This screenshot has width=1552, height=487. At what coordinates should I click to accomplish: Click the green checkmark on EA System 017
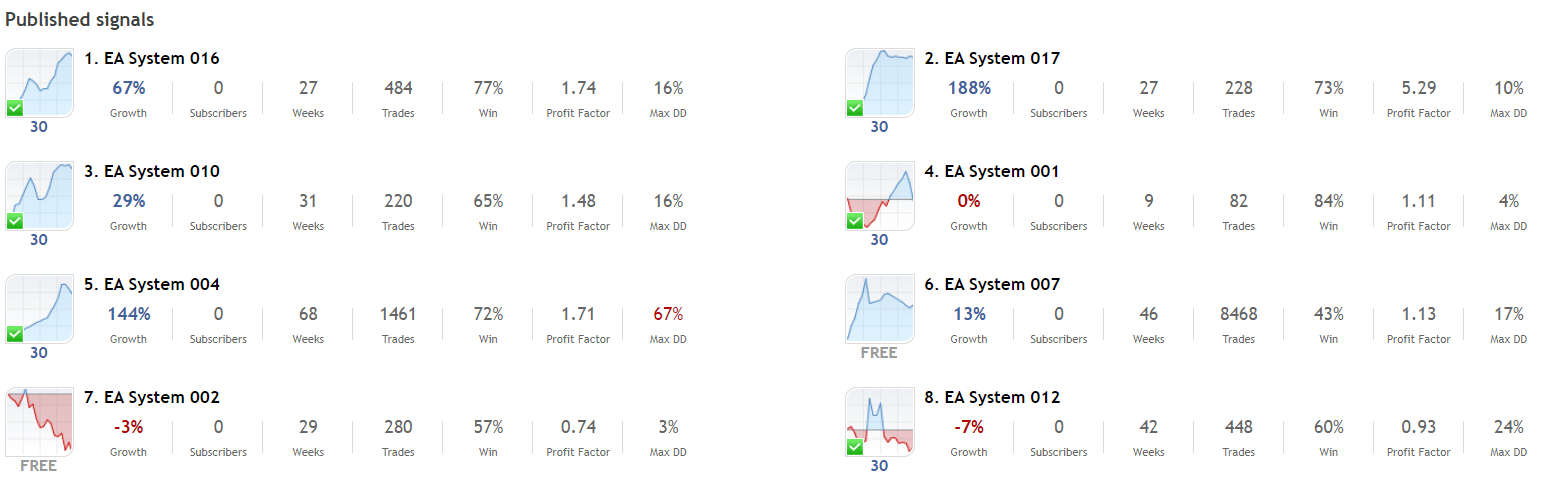(855, 108)
